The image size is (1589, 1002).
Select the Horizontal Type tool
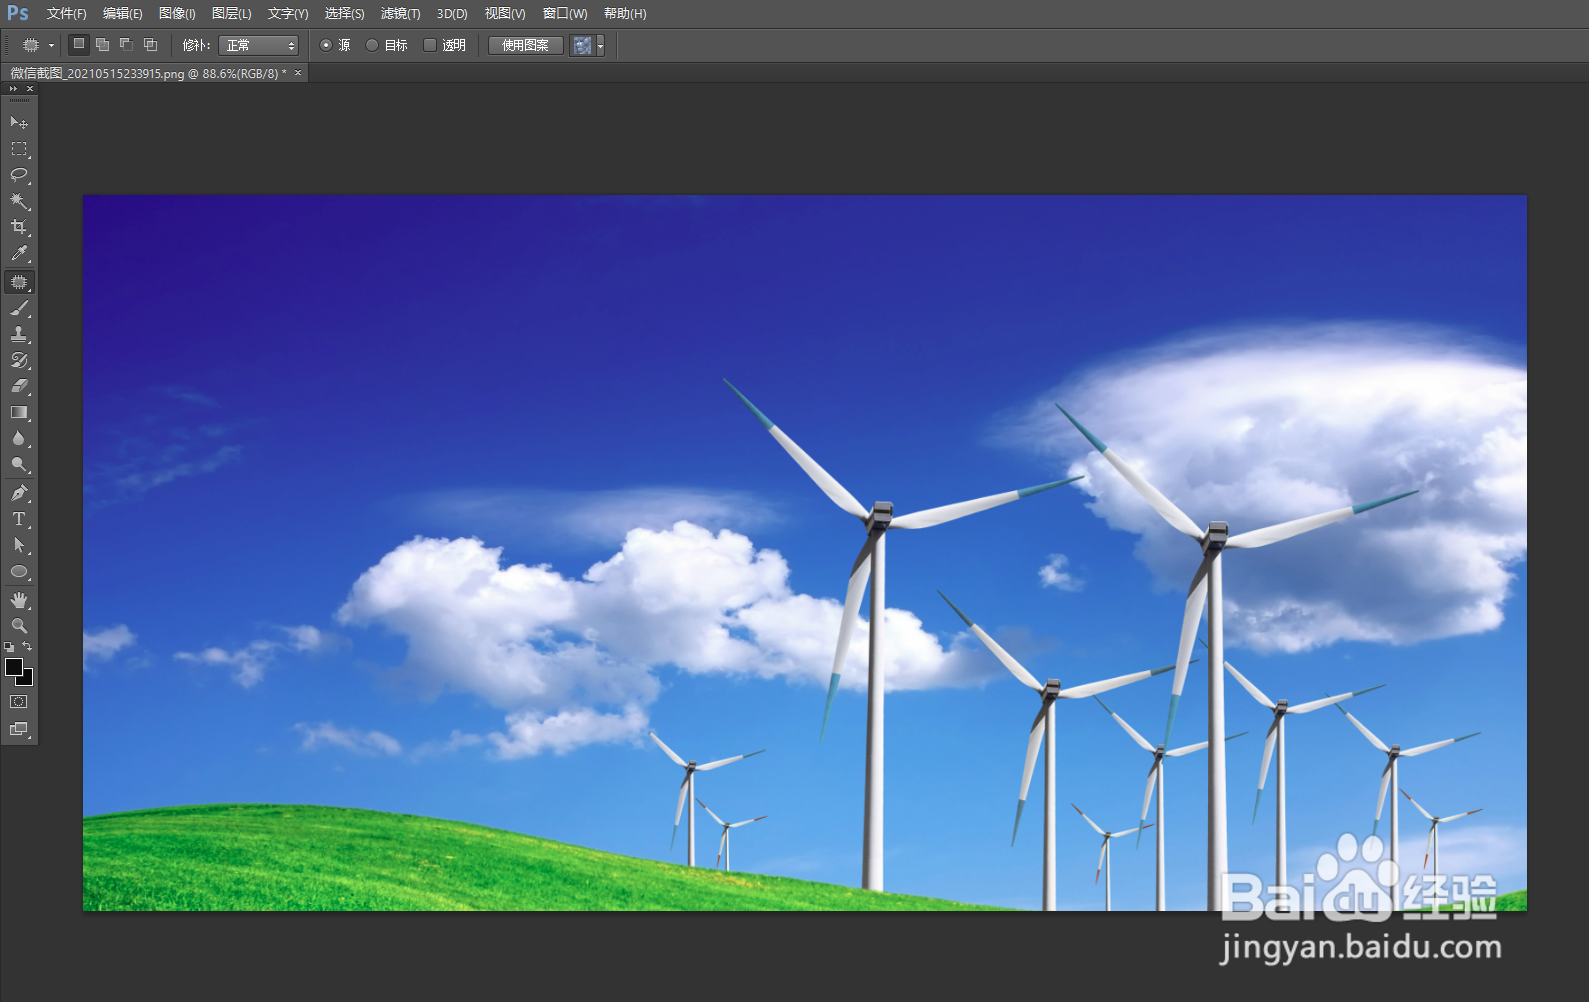tap(19, 519)
